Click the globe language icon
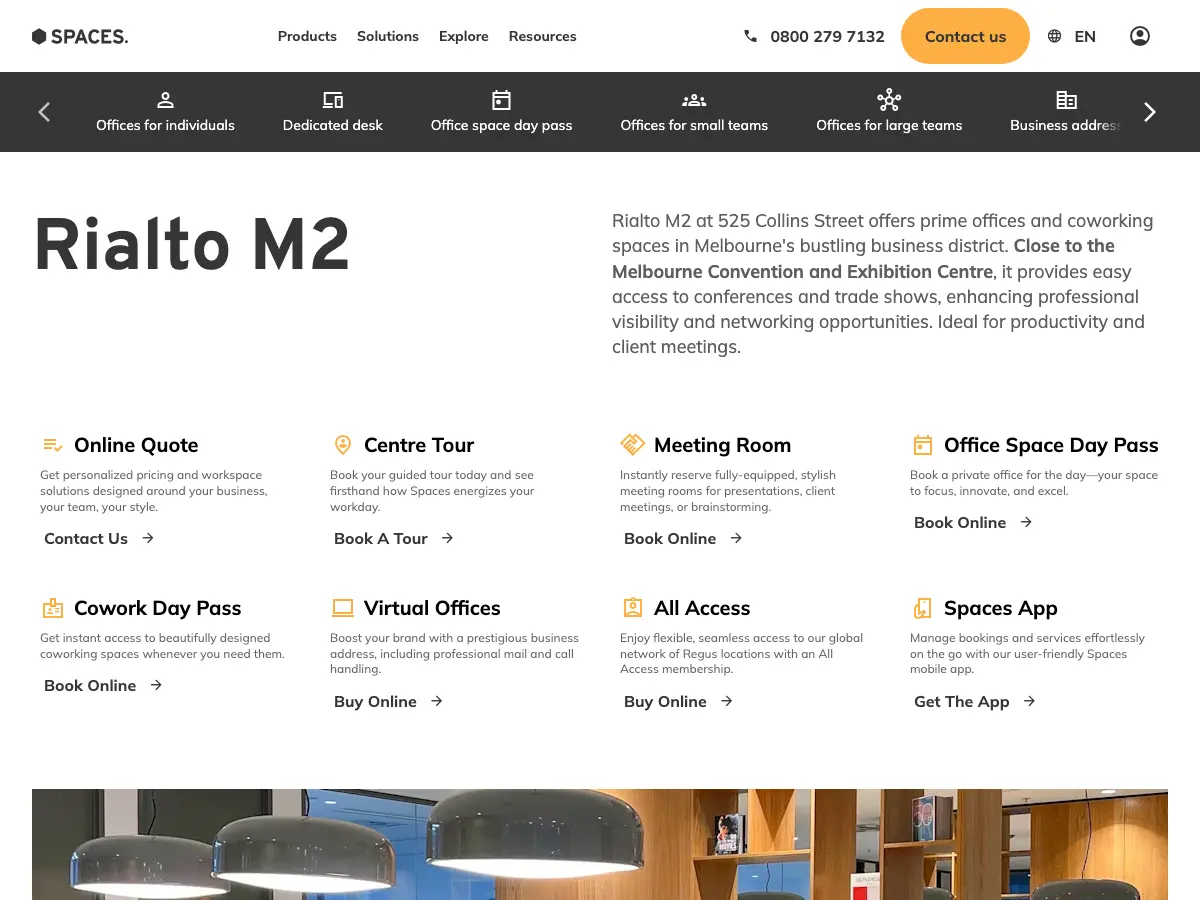 1054,36
